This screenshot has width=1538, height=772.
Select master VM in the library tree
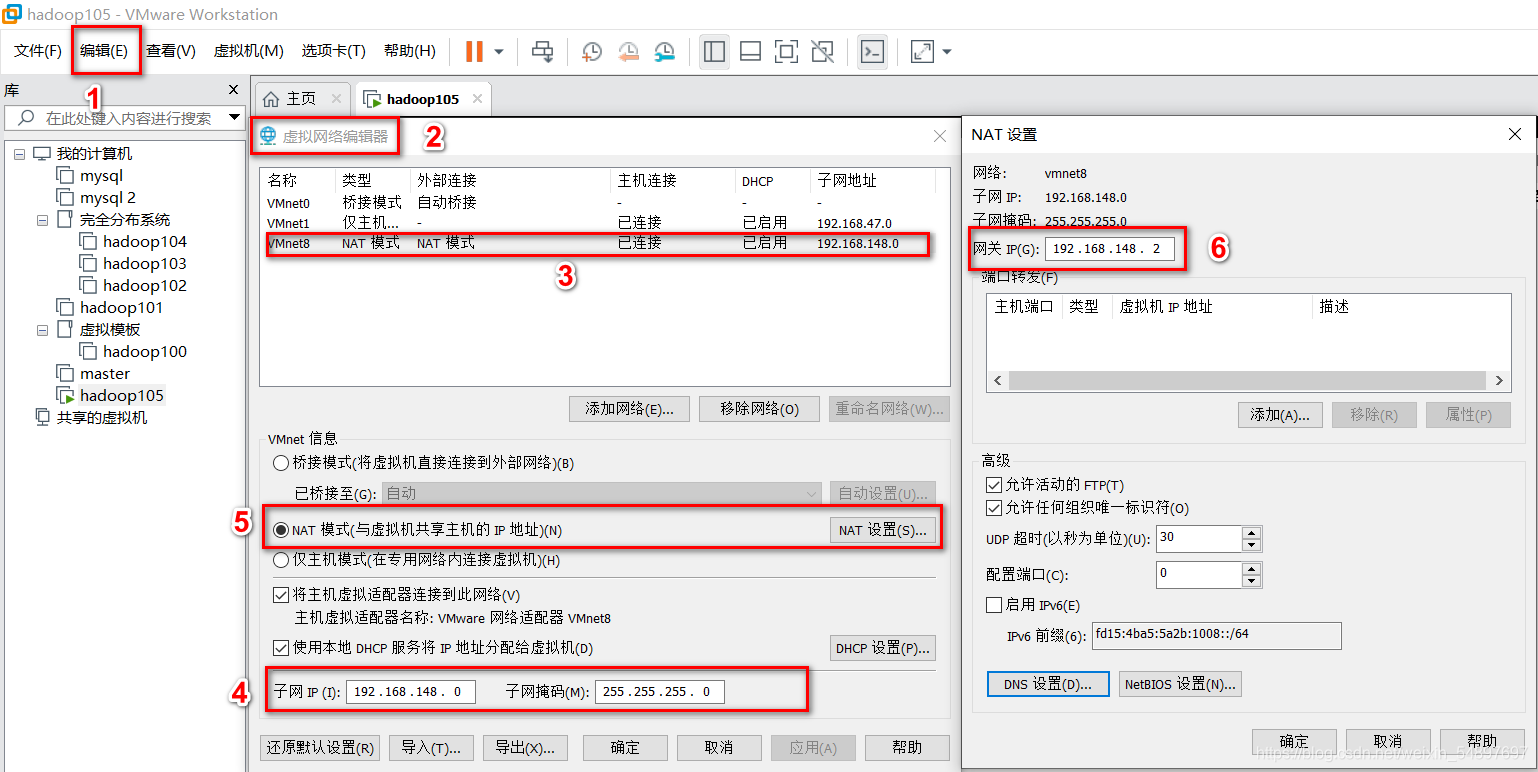tap(105, 374)
